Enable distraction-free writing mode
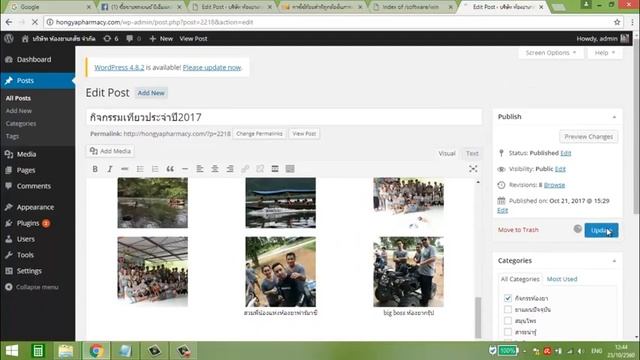Viewport: 640px width, 360px height. 473,169
